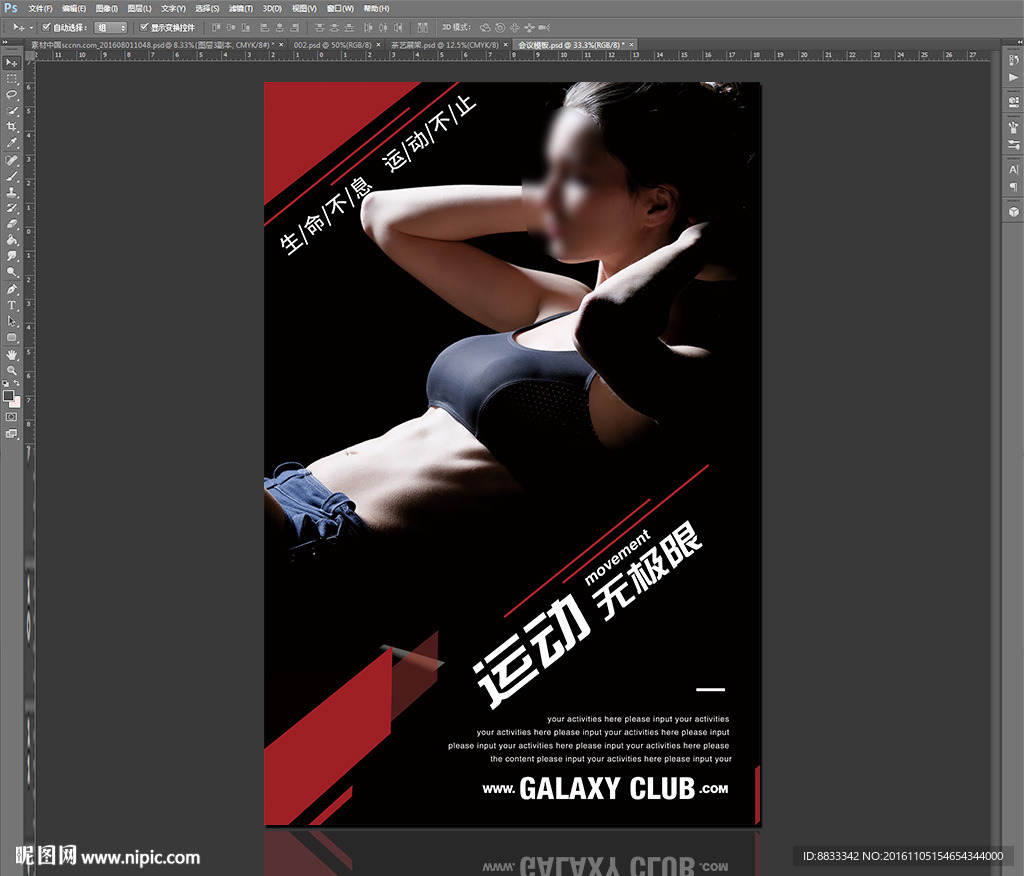Toggle Quick Mask mode
1024x876 pixels.
(x=11, y=417)
